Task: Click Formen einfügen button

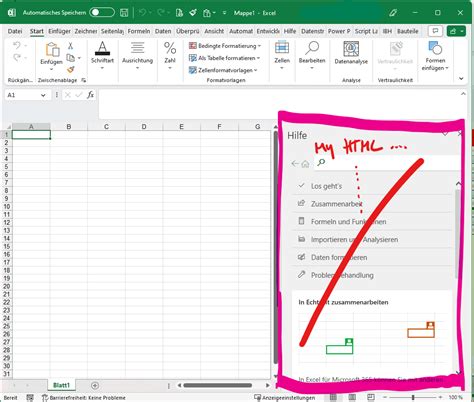Action: (x=435, y=56)
